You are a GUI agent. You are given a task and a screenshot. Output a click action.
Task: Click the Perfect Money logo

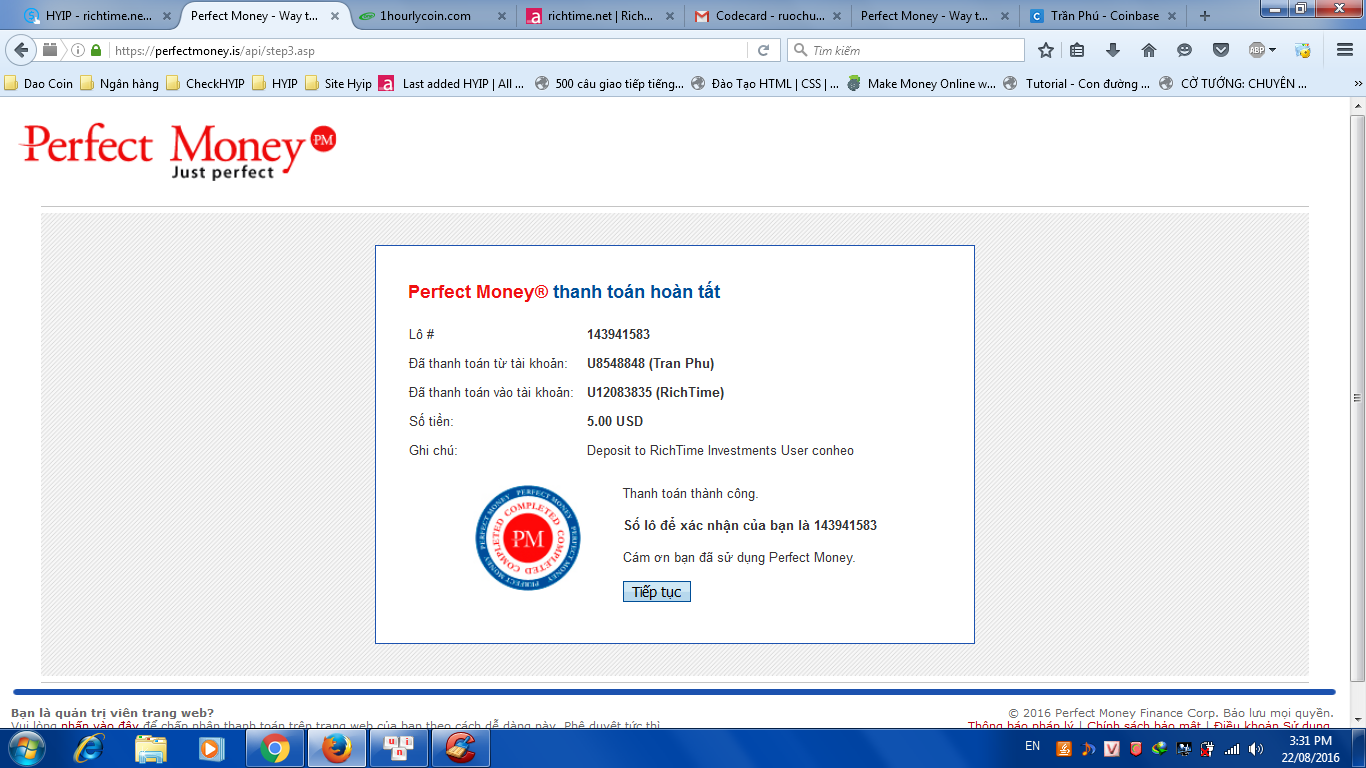coord(178,152)
